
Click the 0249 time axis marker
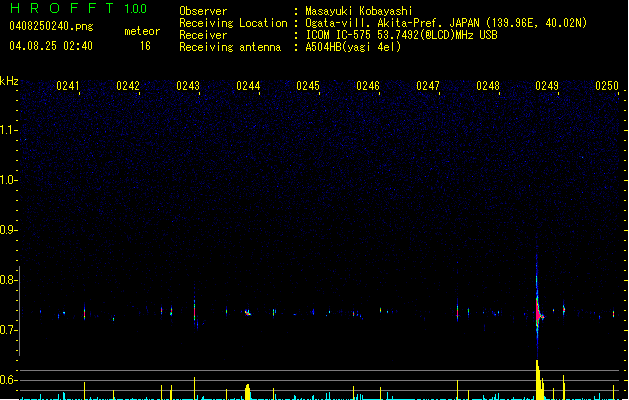tap(547, 86)
